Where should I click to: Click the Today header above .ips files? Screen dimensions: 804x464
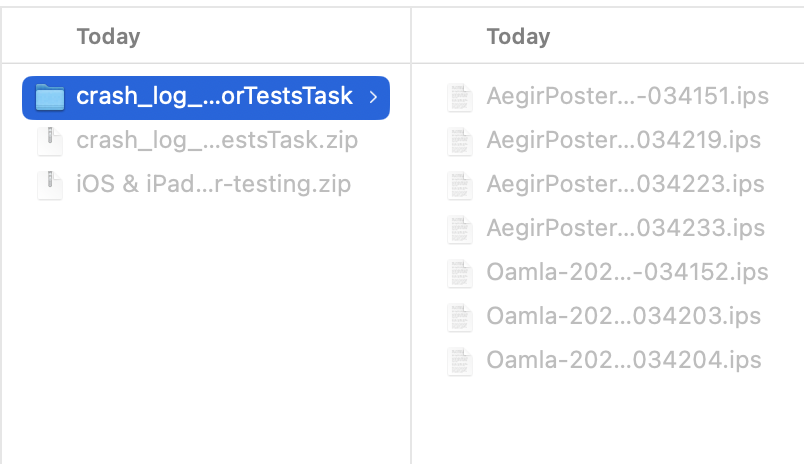[x=518, y=37]
